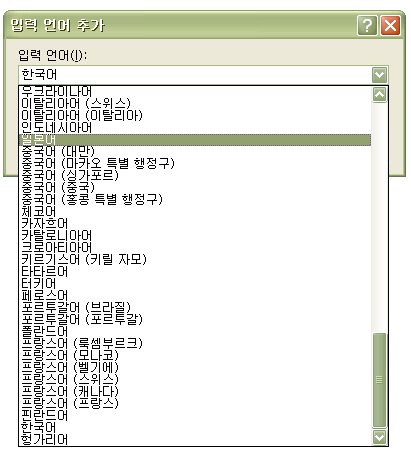
Task: Choose 중국어 (마카오 특별 행정구)
Action: click(x=195, y=164)
